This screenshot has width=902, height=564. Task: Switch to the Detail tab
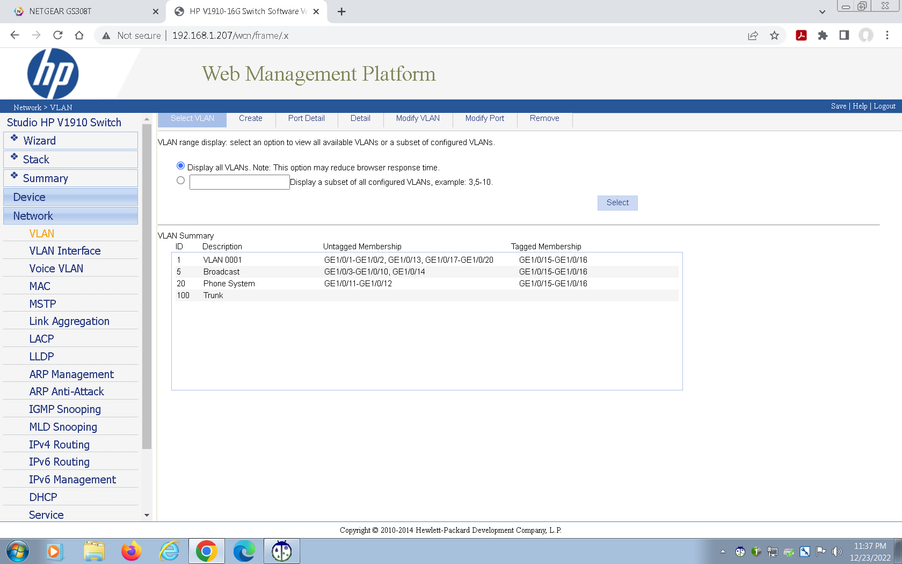[x=360, y=119]
